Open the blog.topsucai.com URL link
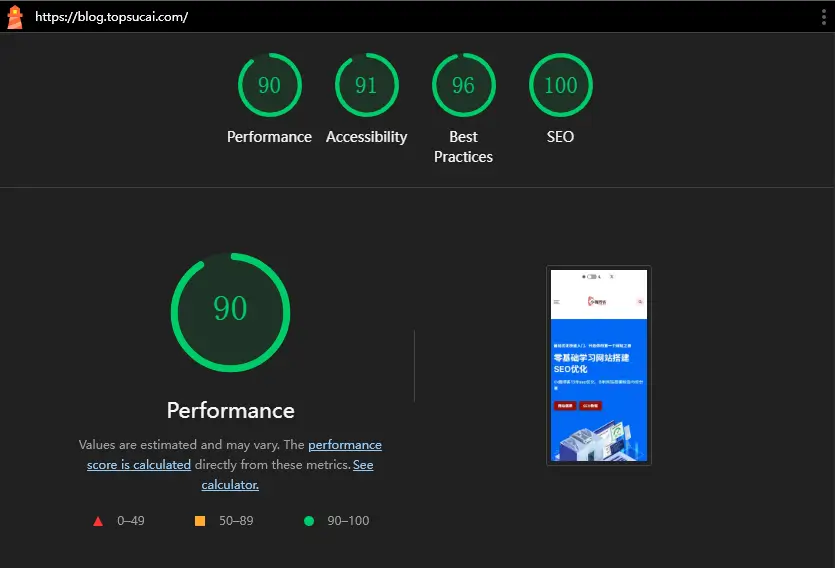This screenshot has width=835, height=568. tap(111, 17)
